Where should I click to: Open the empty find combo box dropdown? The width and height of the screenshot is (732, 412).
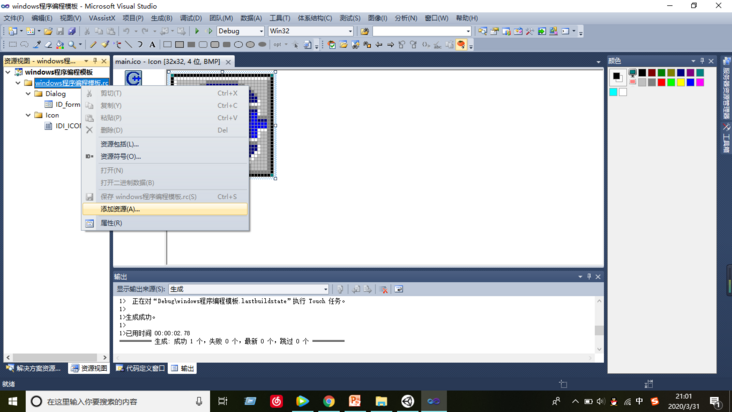click(x=468, y=31)
